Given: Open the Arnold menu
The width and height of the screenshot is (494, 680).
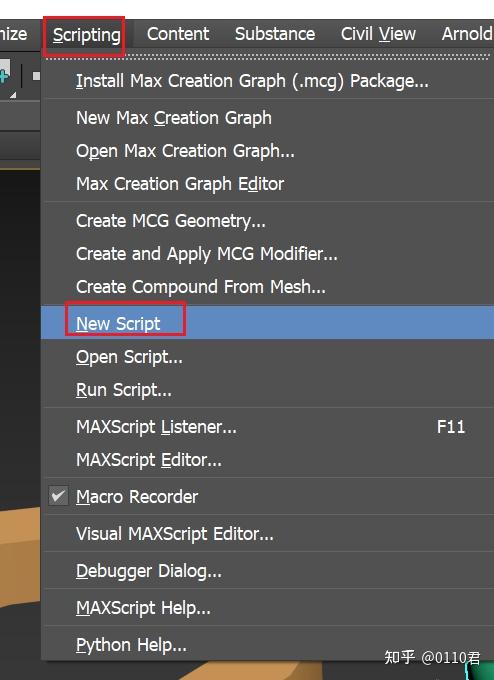Looking at the screenshot, I should (x=466, y=34).
